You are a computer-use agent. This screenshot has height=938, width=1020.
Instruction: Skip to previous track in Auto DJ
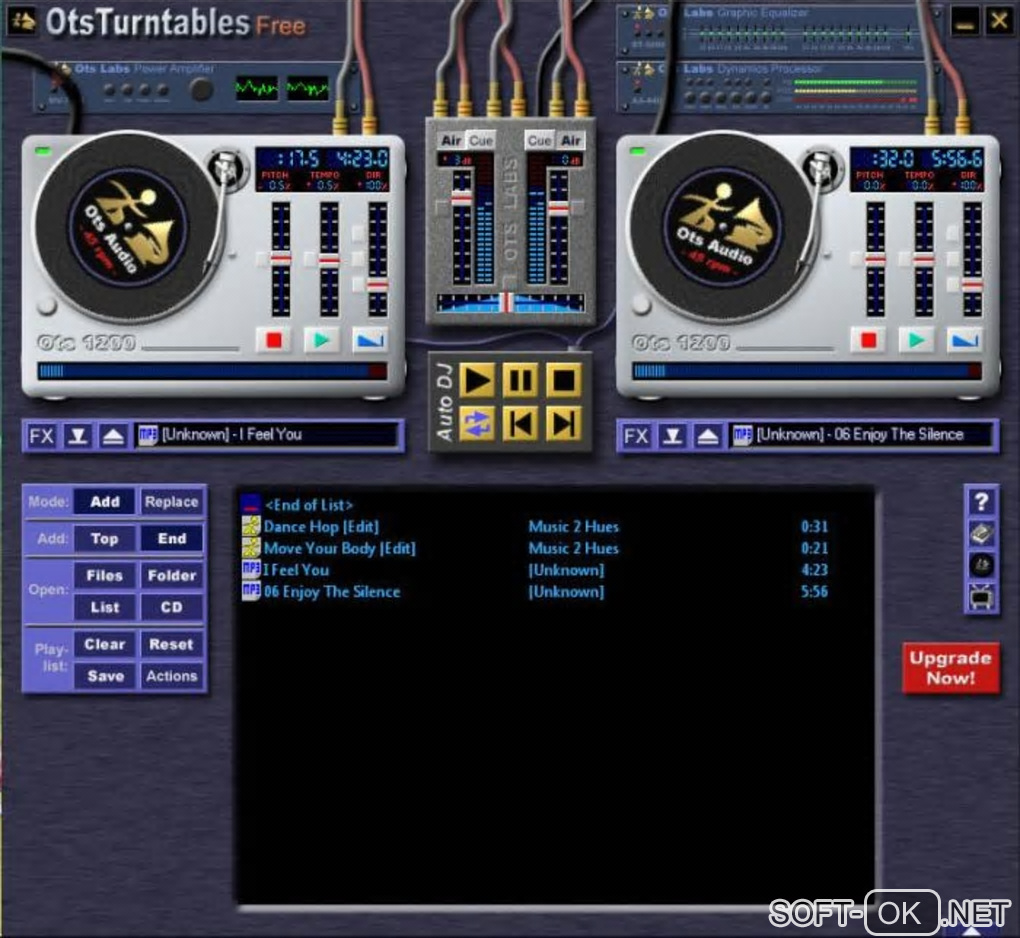520,424
